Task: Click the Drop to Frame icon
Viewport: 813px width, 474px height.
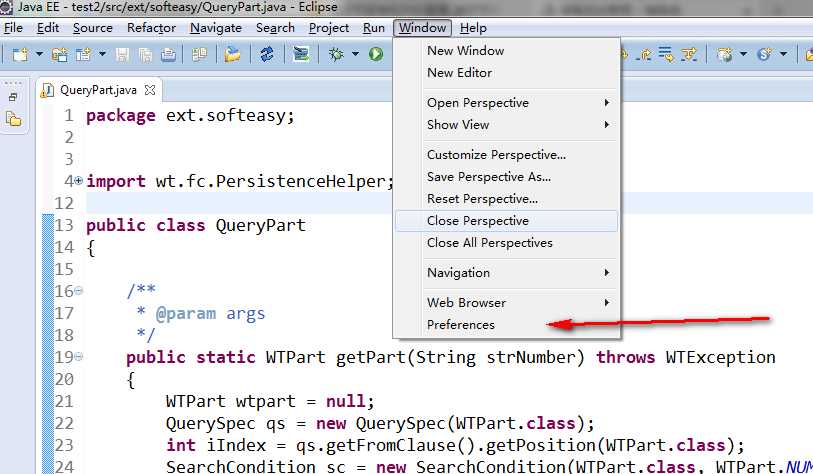Action: (x=666, y=54)
